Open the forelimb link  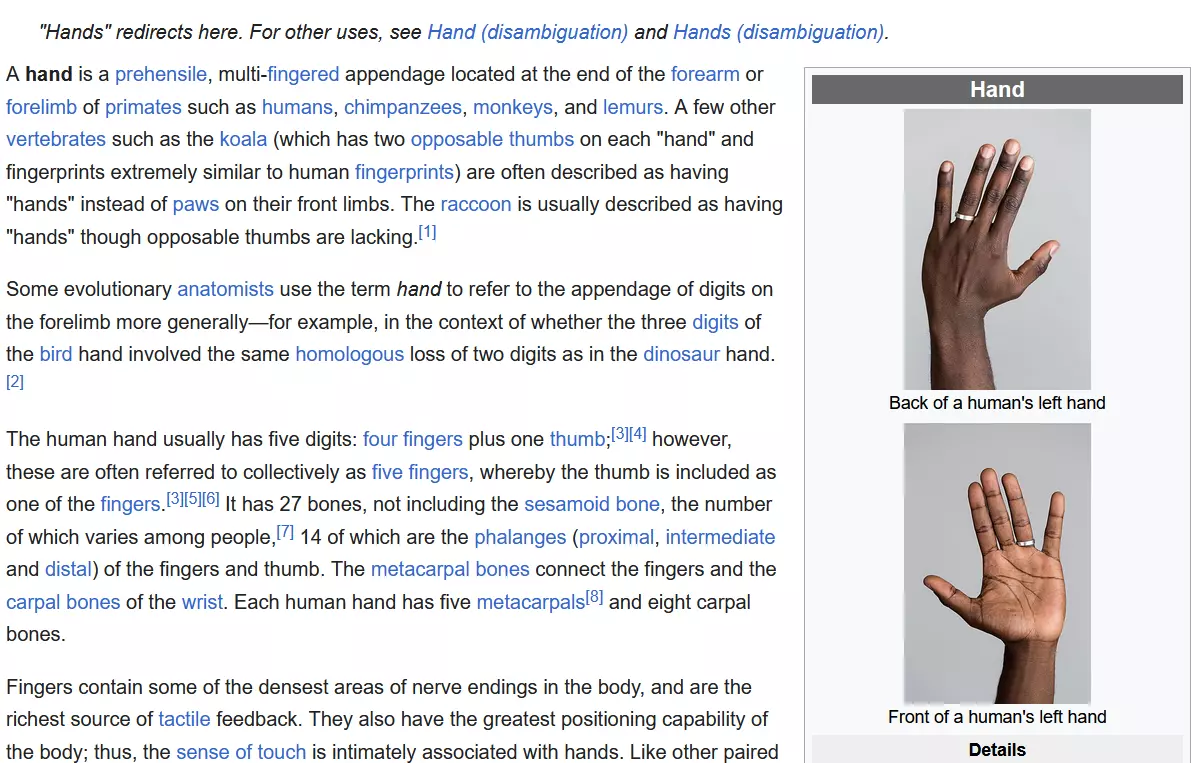click(x=41, y=107)
